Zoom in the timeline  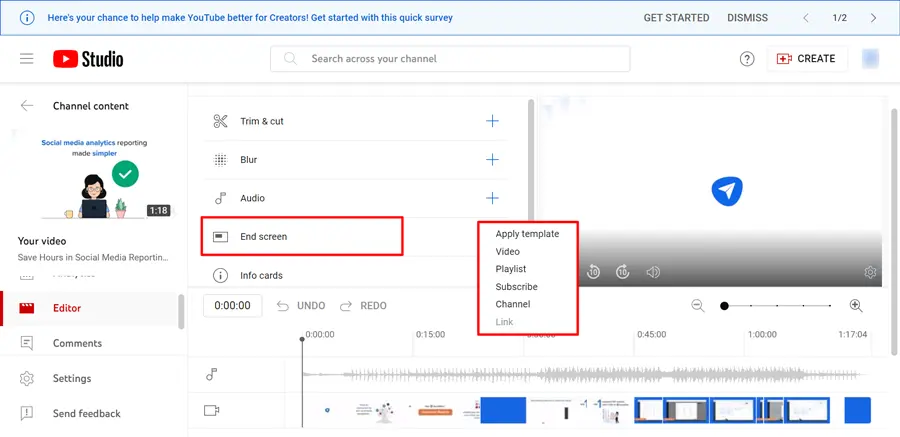(x=856, y=306)
